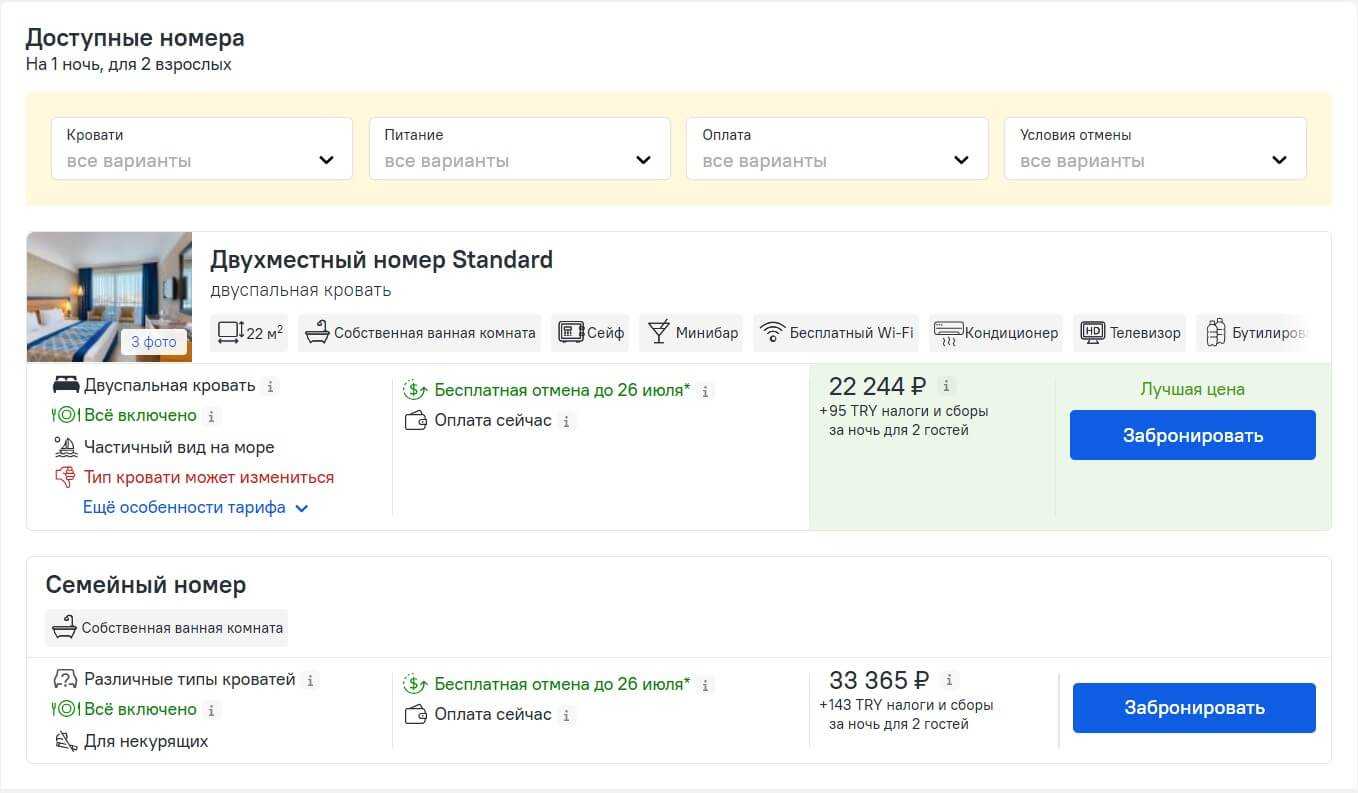This screenshot has width=1358, height=793.
Task: Open the Кровати filter dropdown
Action: (x=201, y=149)
